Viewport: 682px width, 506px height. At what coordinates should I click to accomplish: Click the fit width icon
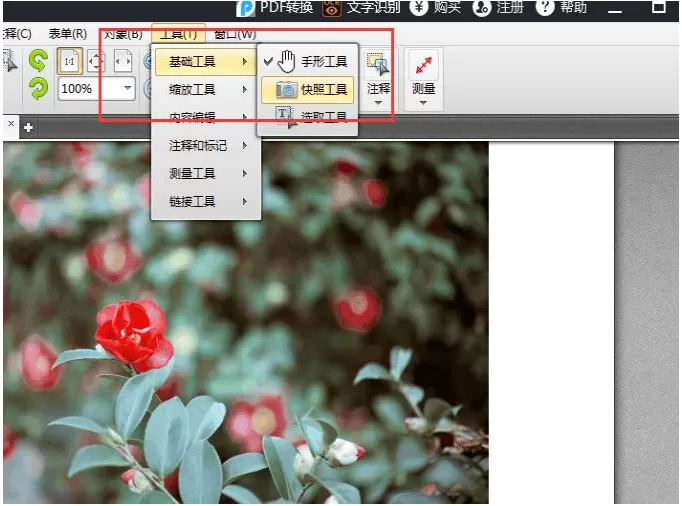123,61
